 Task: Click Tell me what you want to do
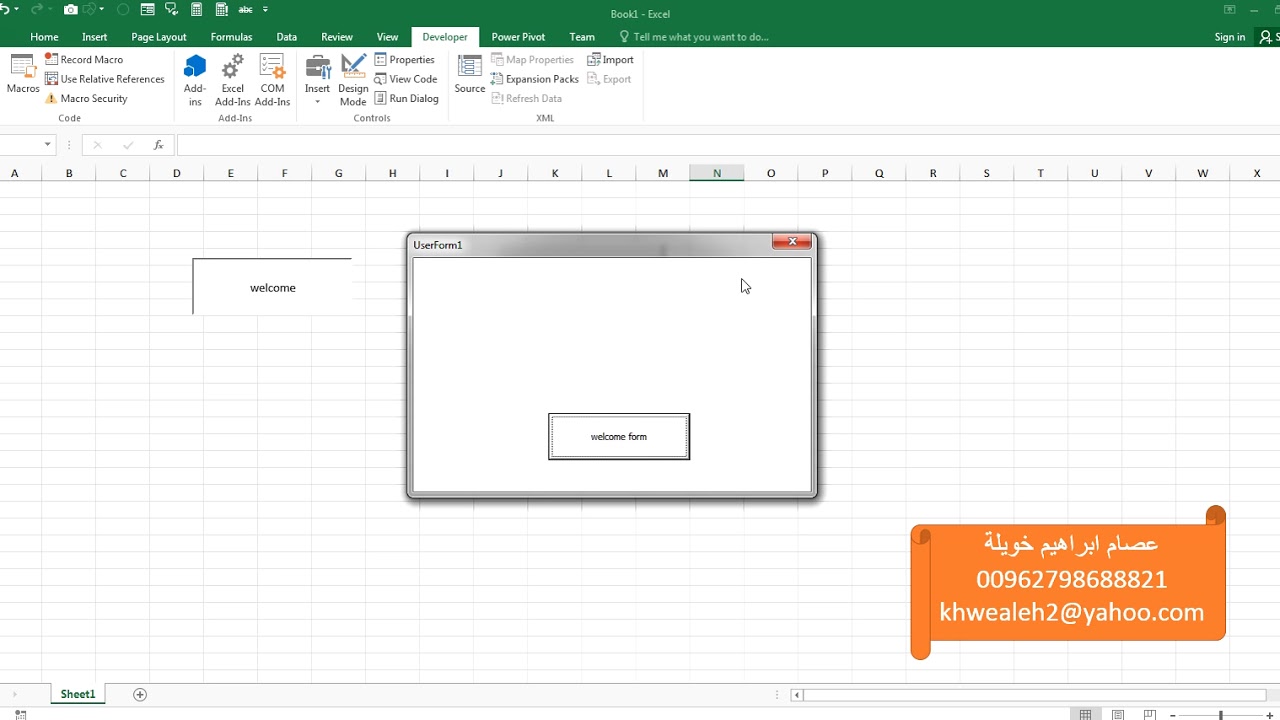pos(694,37)
